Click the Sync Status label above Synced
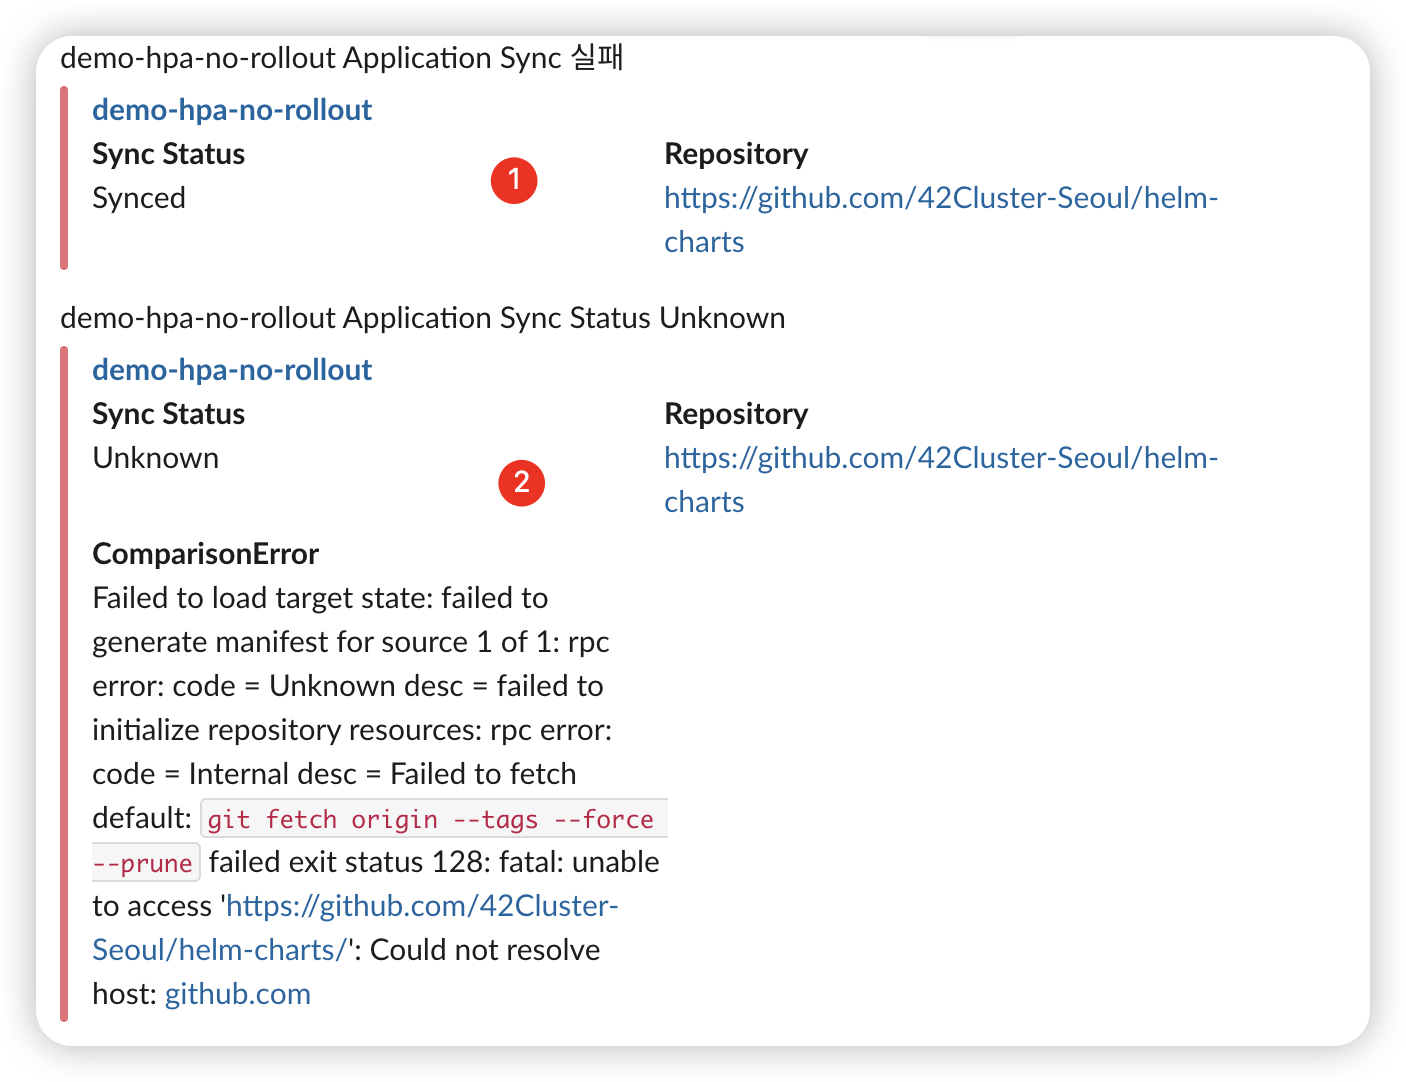This screenshot has width=1406, height=1082. coord(168,154)
